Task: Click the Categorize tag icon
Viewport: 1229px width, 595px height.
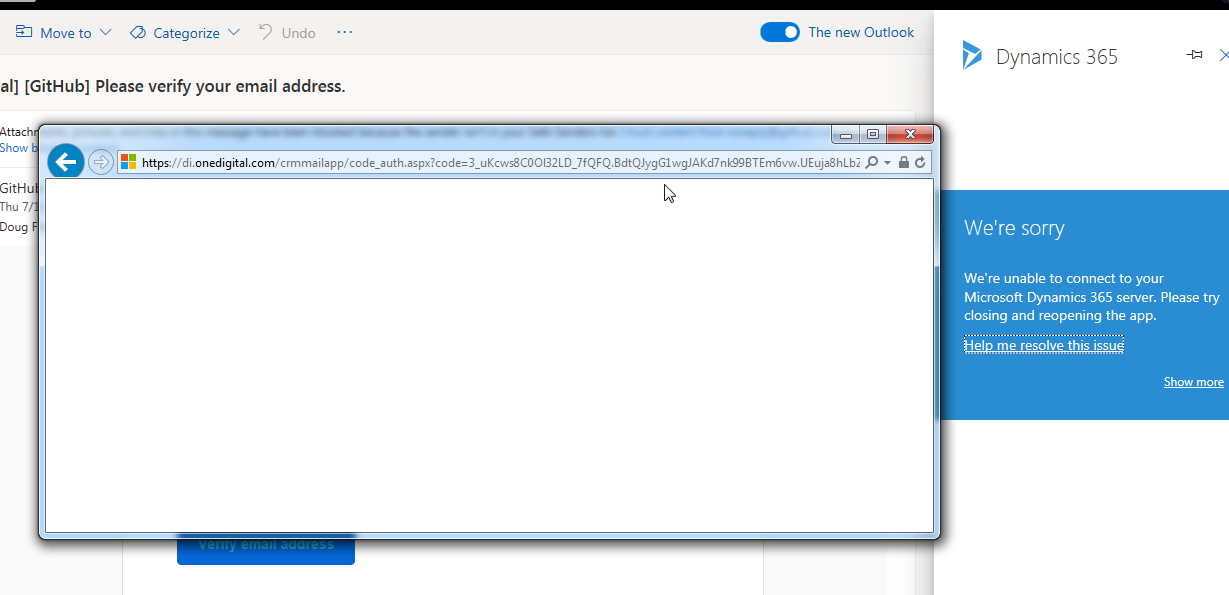Action: point(138,33)
